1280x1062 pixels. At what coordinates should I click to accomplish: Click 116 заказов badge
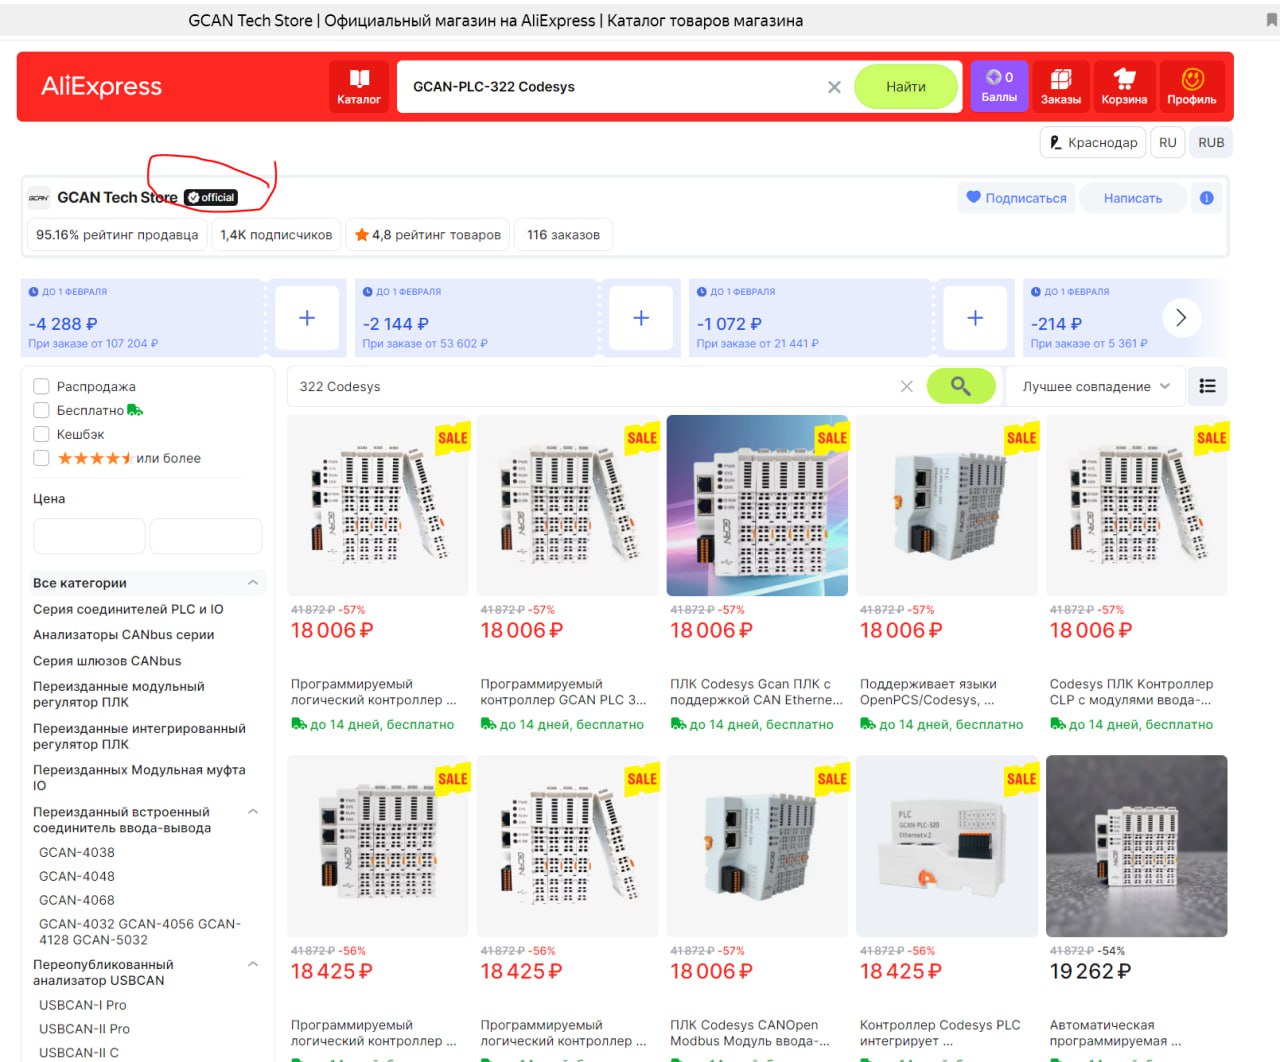pyautogui.click(x=564, y=235)
